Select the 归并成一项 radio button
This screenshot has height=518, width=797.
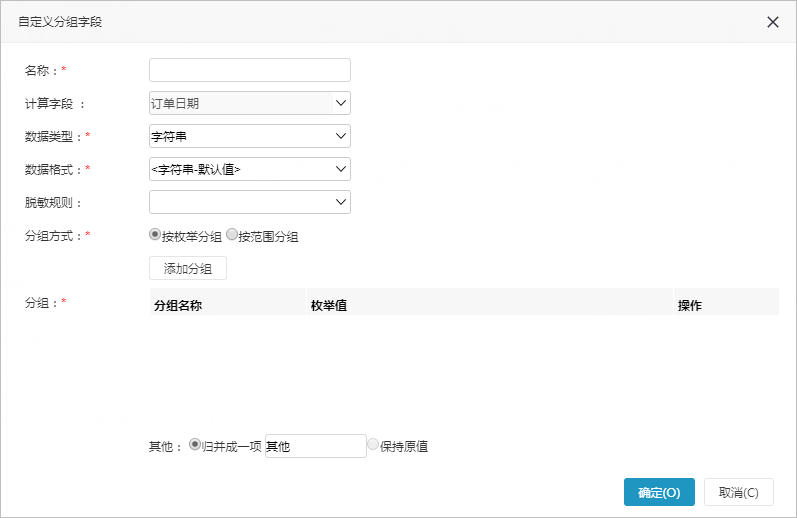[x=195, y=445]
